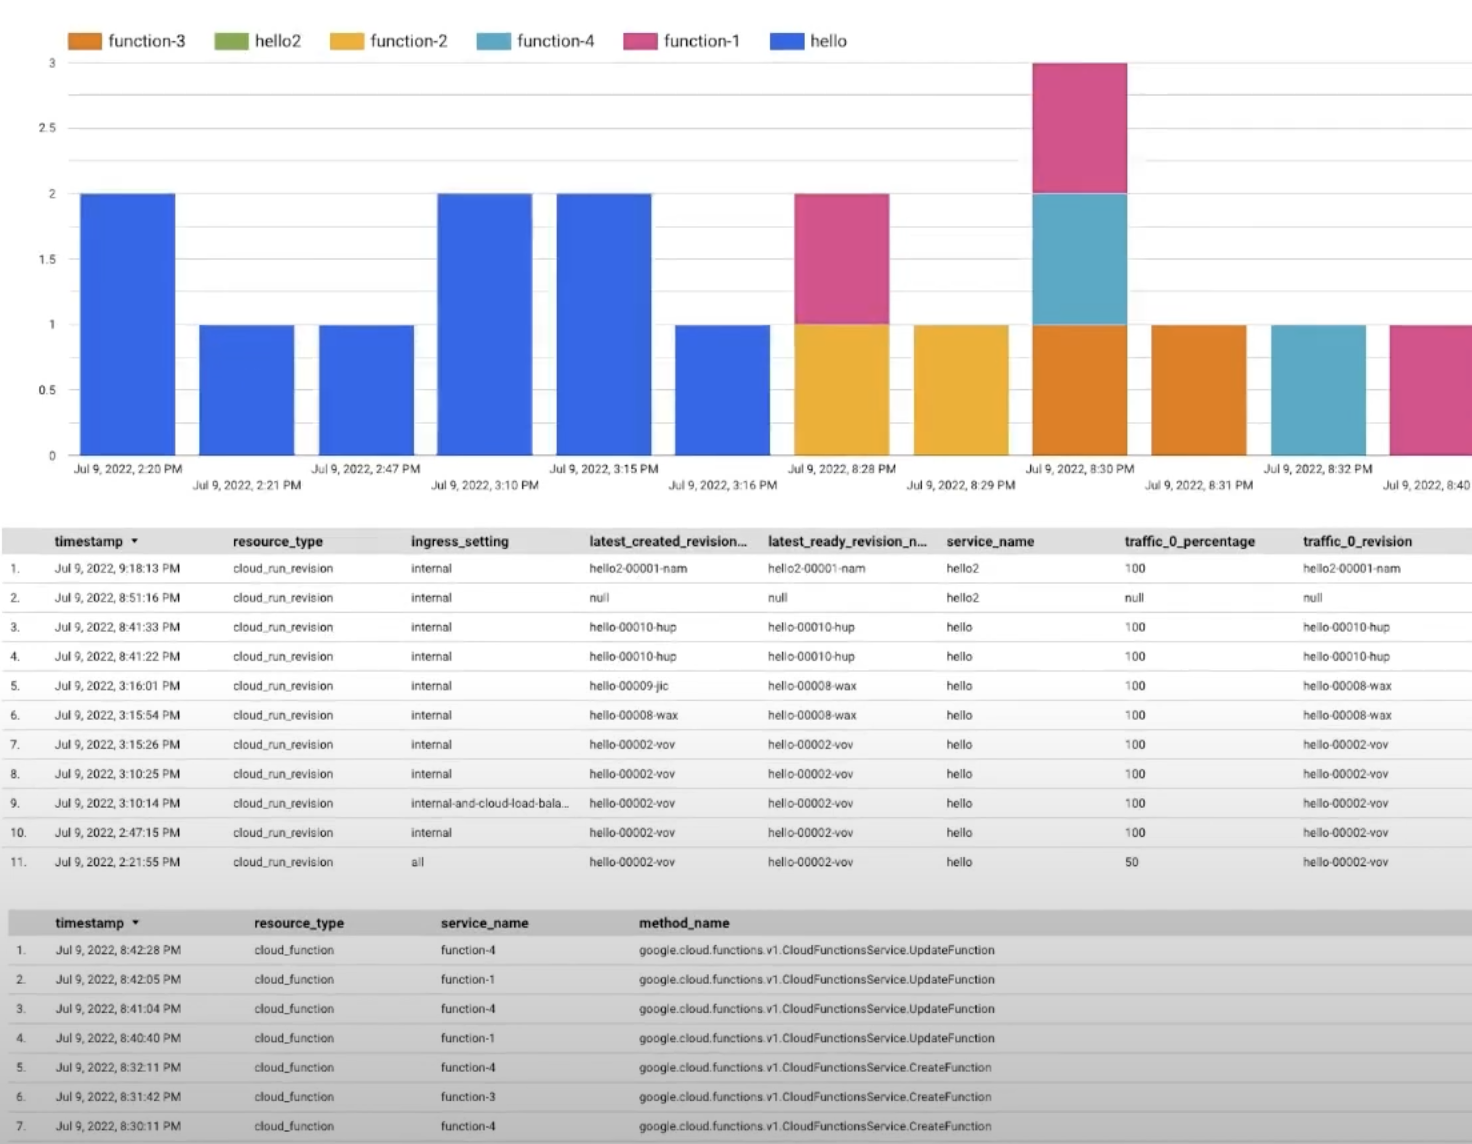Sort by the ingress_setting column header

click(460, 541)
